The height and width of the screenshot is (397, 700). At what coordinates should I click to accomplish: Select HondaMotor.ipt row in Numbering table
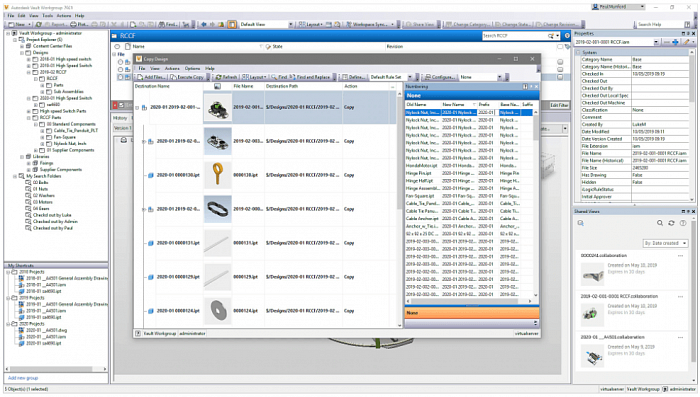click(x=469, y=165)
